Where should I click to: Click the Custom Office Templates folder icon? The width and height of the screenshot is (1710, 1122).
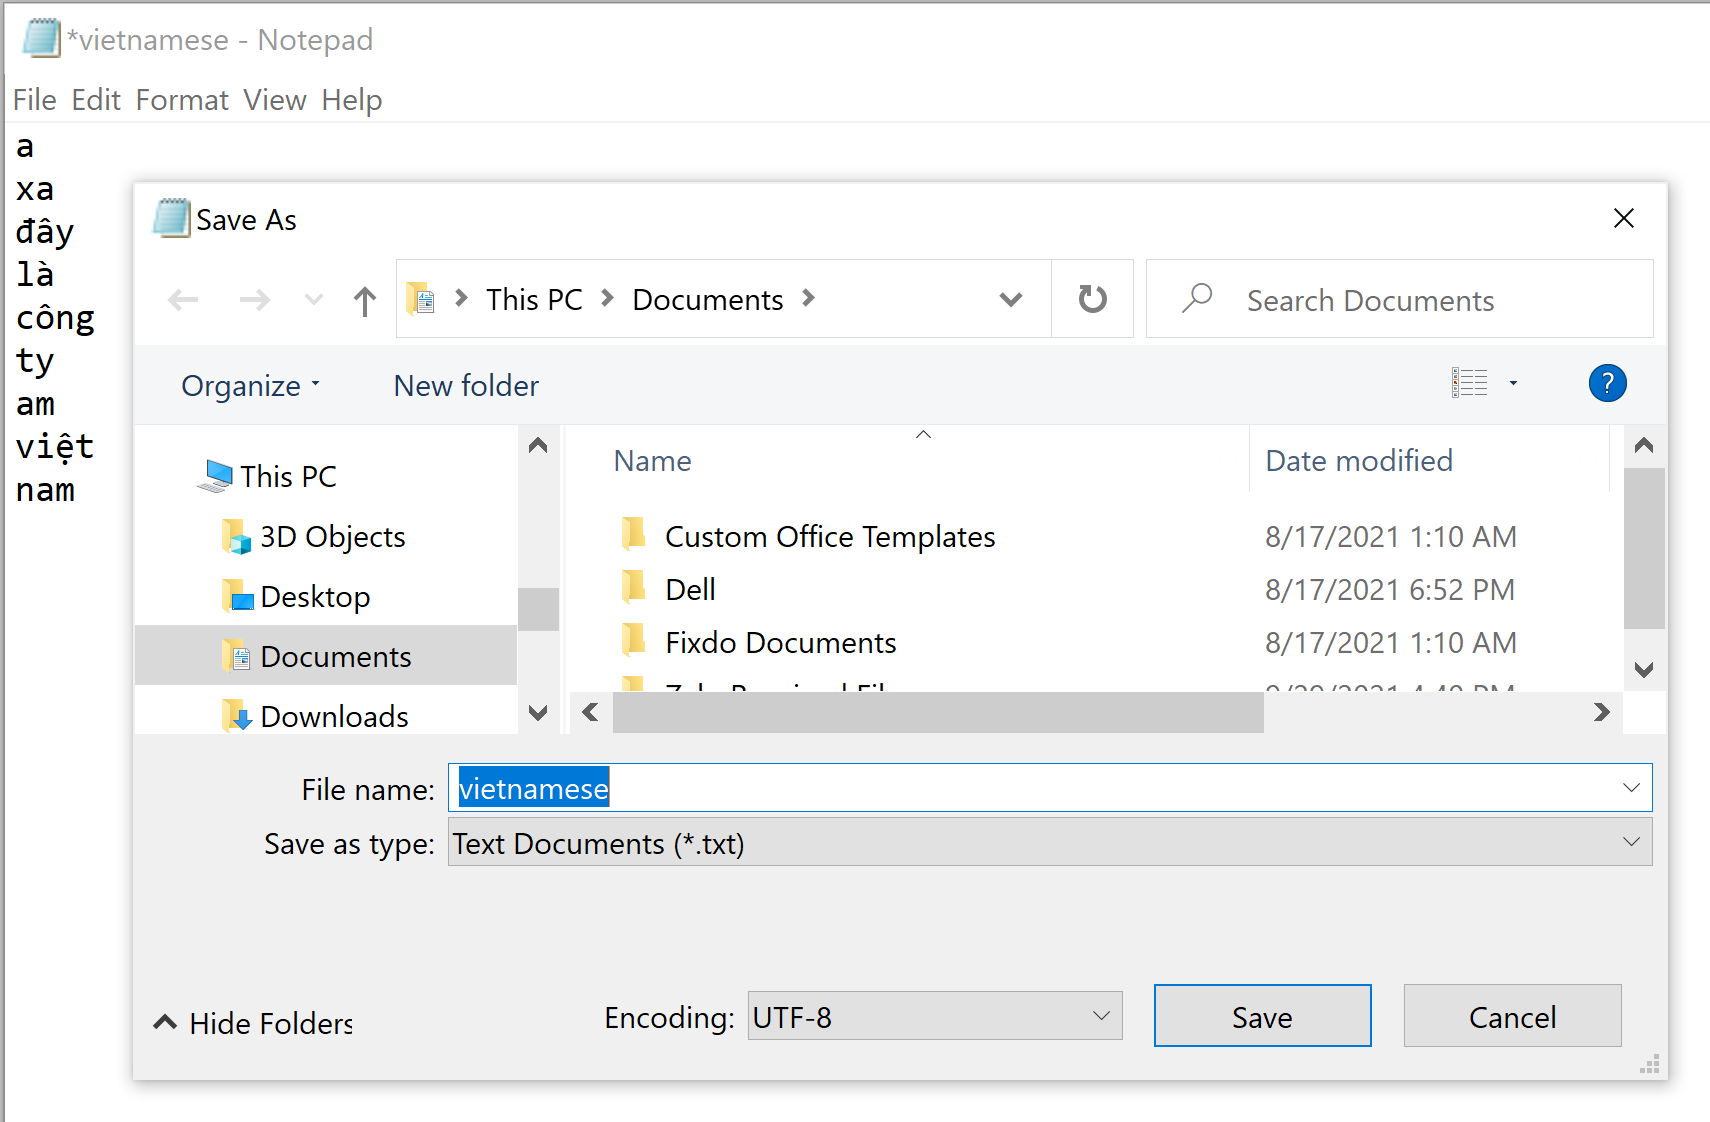coord(633,533)
